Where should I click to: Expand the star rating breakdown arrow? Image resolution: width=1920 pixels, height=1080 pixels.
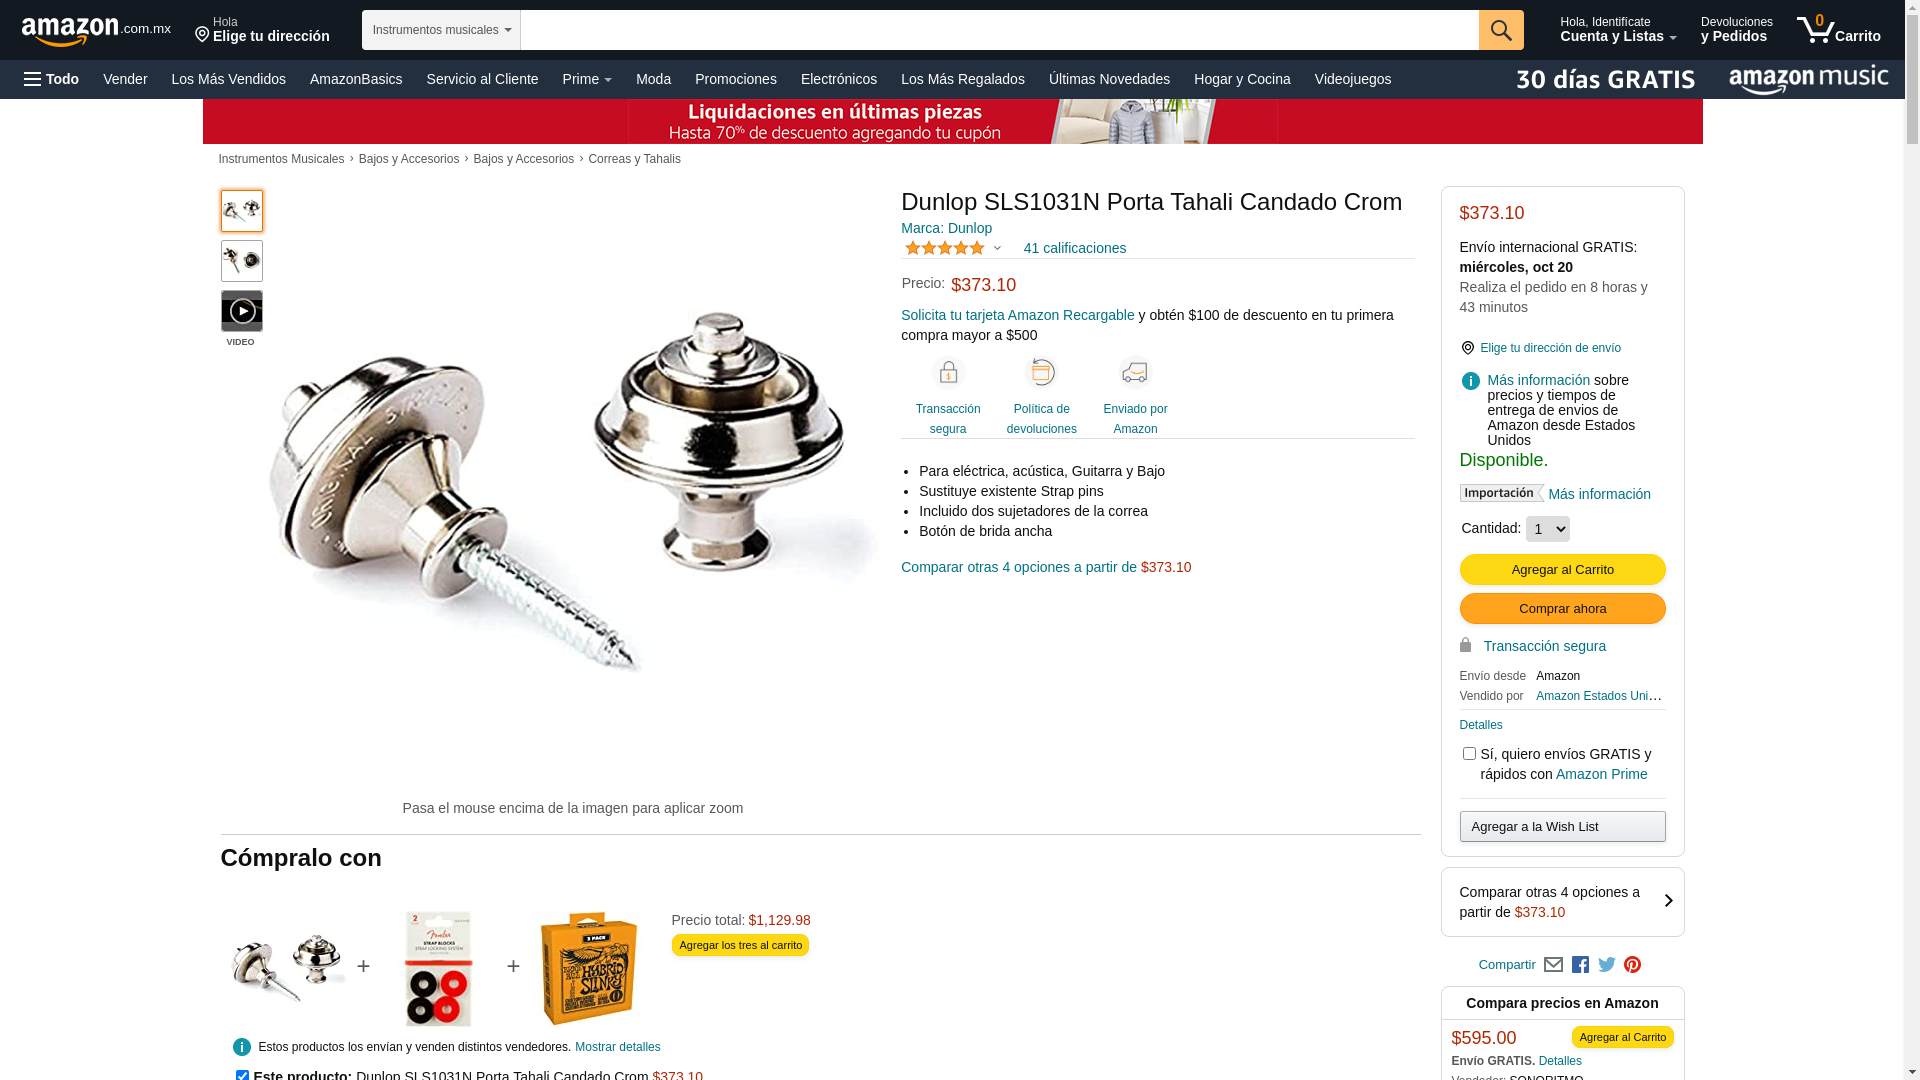[x=997, y=248]
